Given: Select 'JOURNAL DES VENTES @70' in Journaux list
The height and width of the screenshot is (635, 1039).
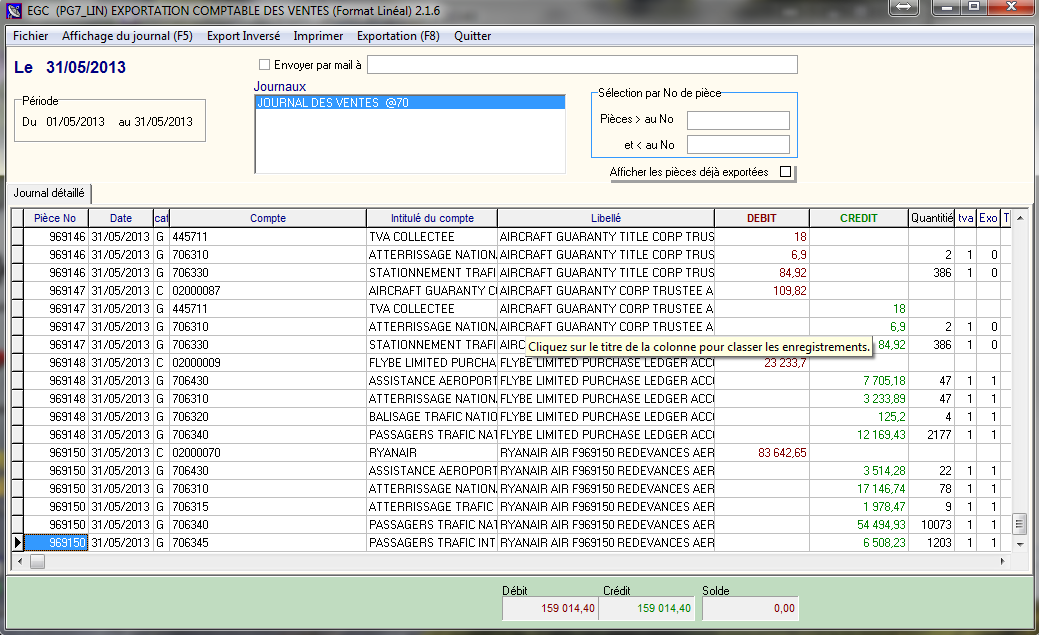Looking at the screenshot, I should [332, 102].
